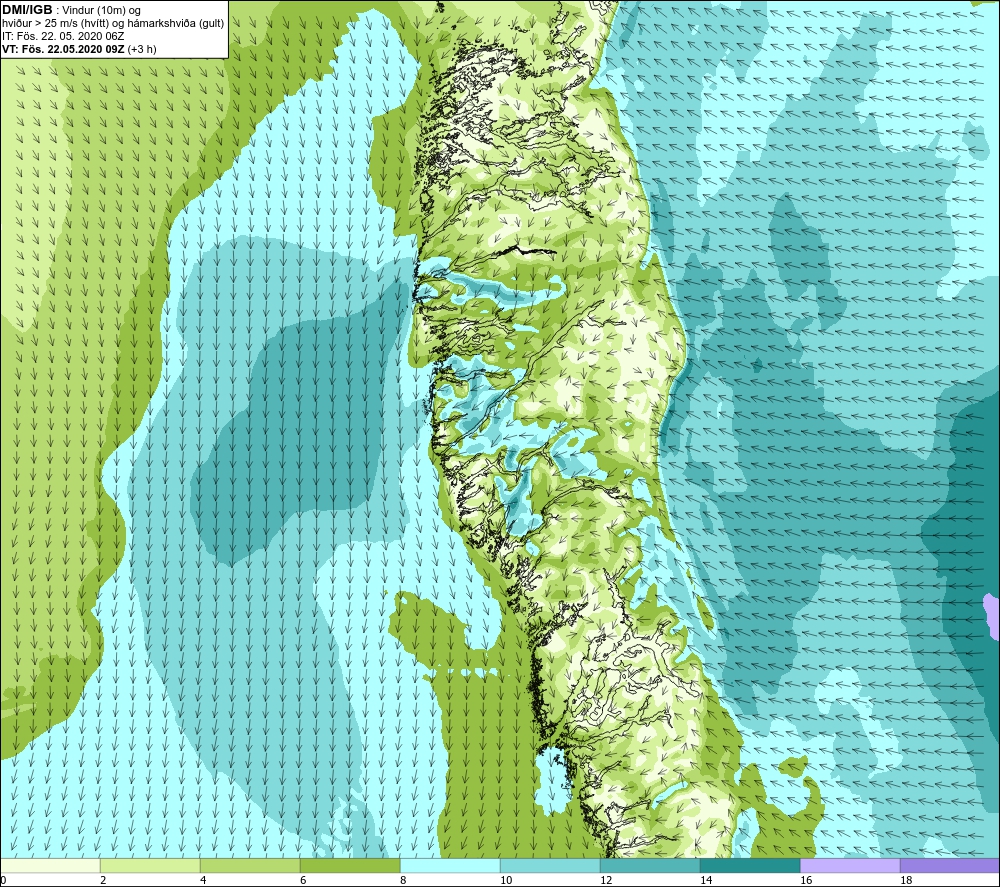Click the legend label '18'

(x=906, y=880)
